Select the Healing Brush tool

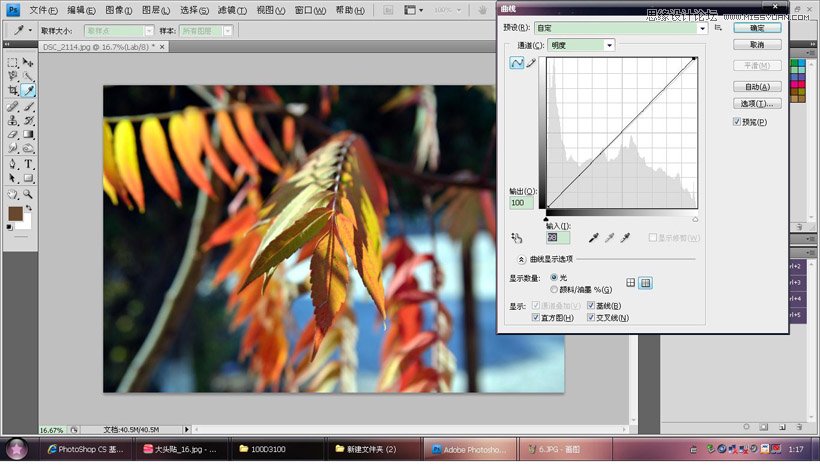click(x=13, y=107)
